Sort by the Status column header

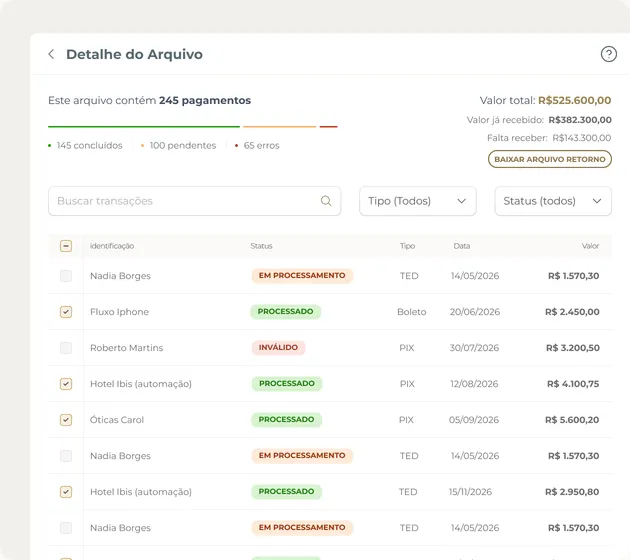(x=262, y=246)
